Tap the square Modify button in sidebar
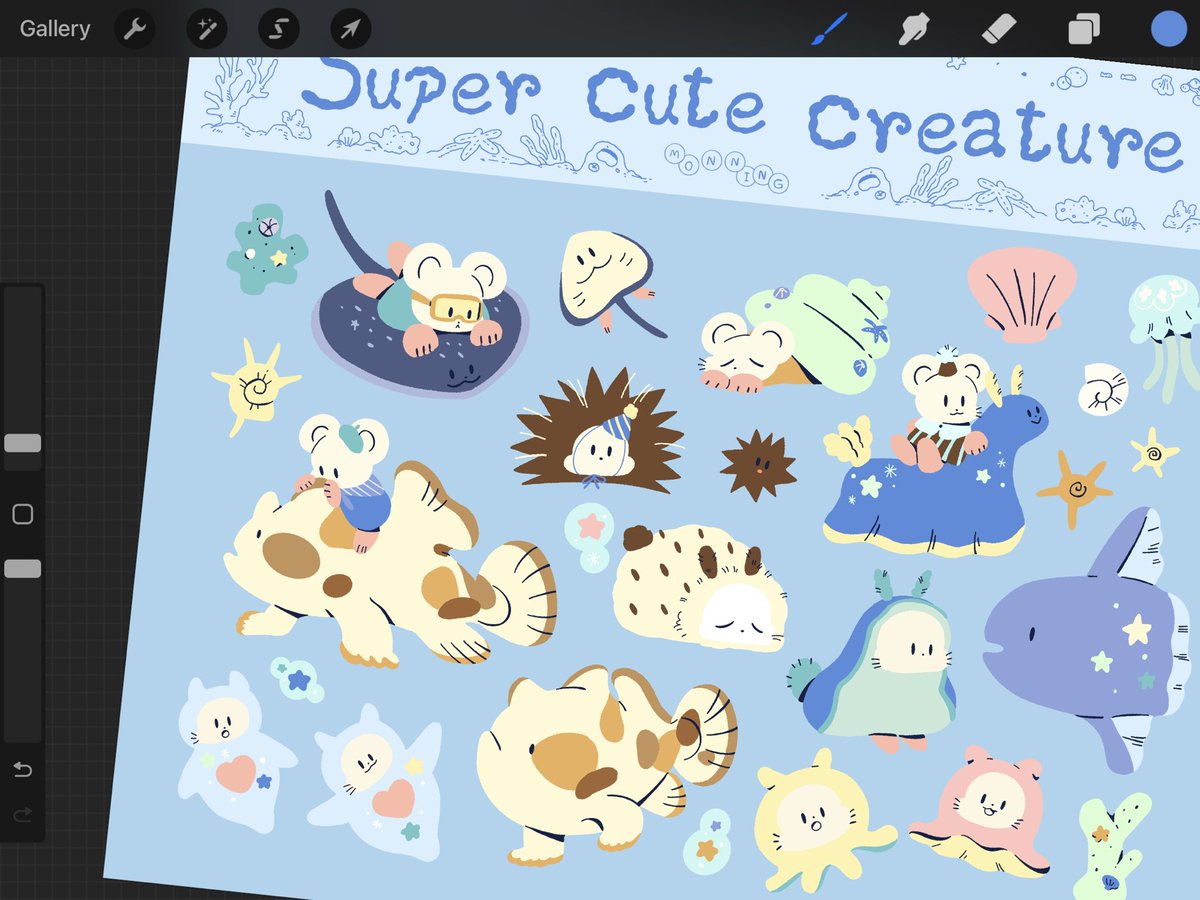Viewport: 1200px width, 900px height. (x=22, y=515)
